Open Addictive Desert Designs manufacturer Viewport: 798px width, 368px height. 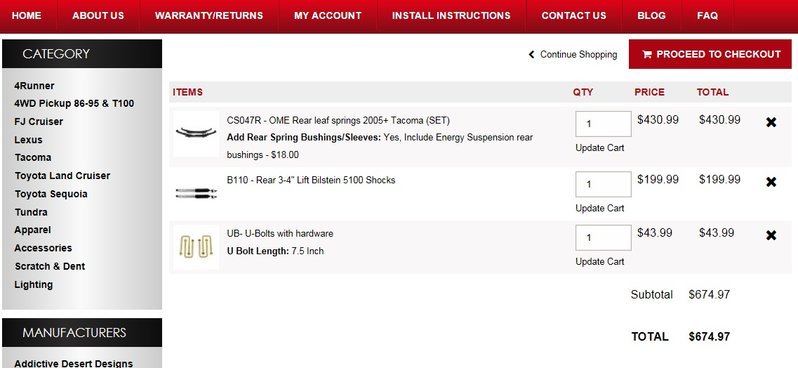point(74,363)
